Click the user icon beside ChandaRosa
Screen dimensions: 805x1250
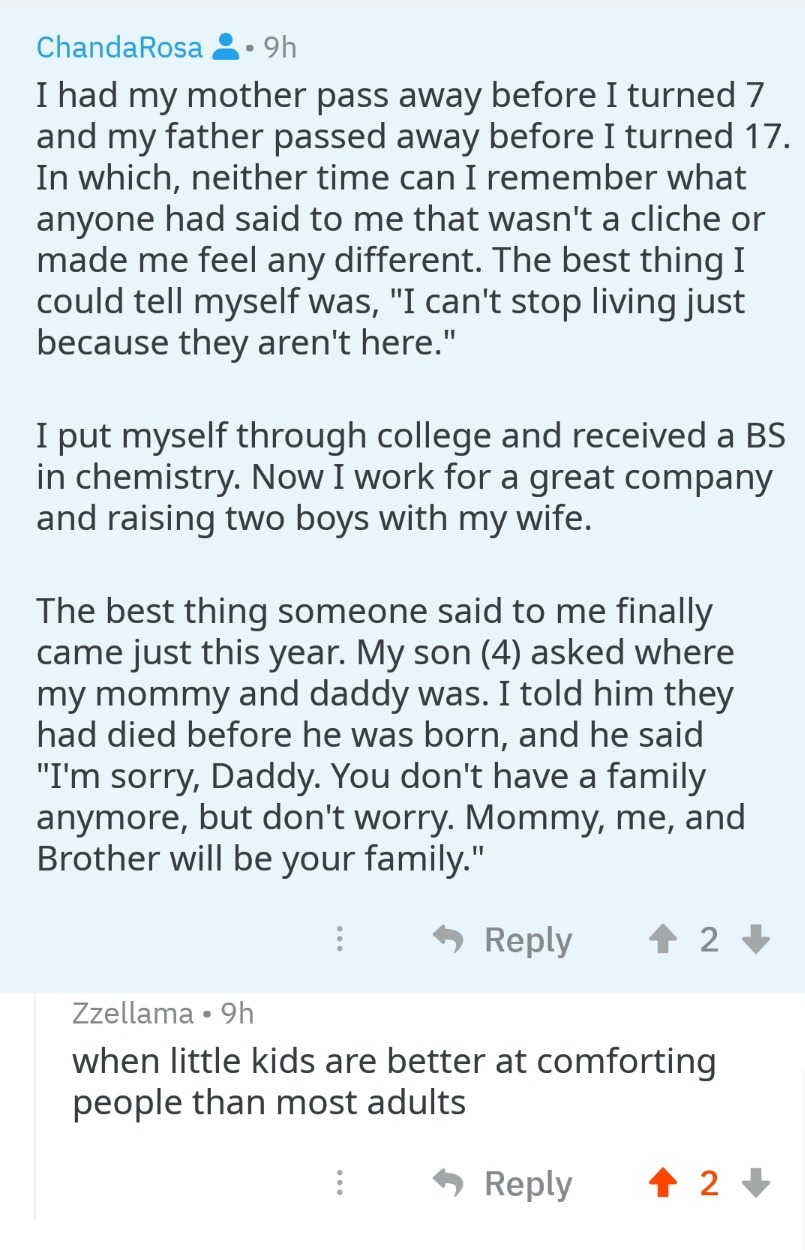(x=226, y=47)
